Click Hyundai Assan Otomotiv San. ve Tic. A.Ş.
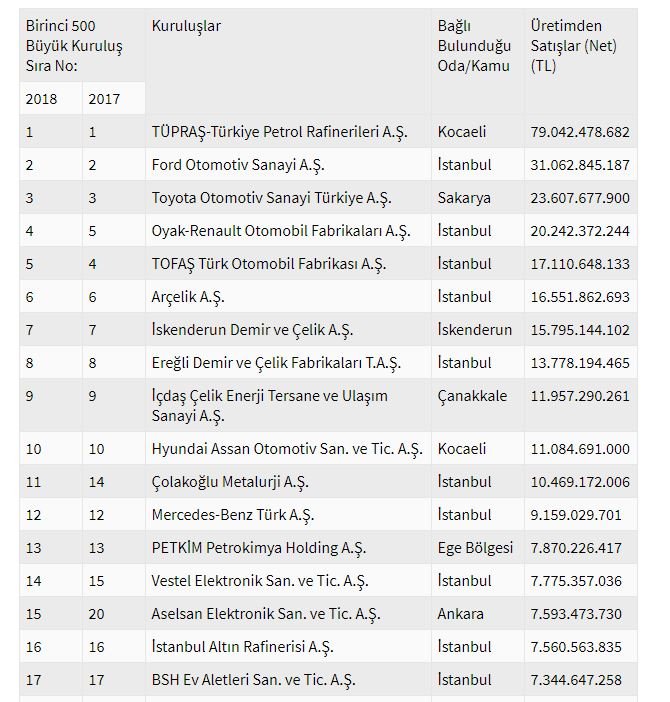 click(287, 449)
